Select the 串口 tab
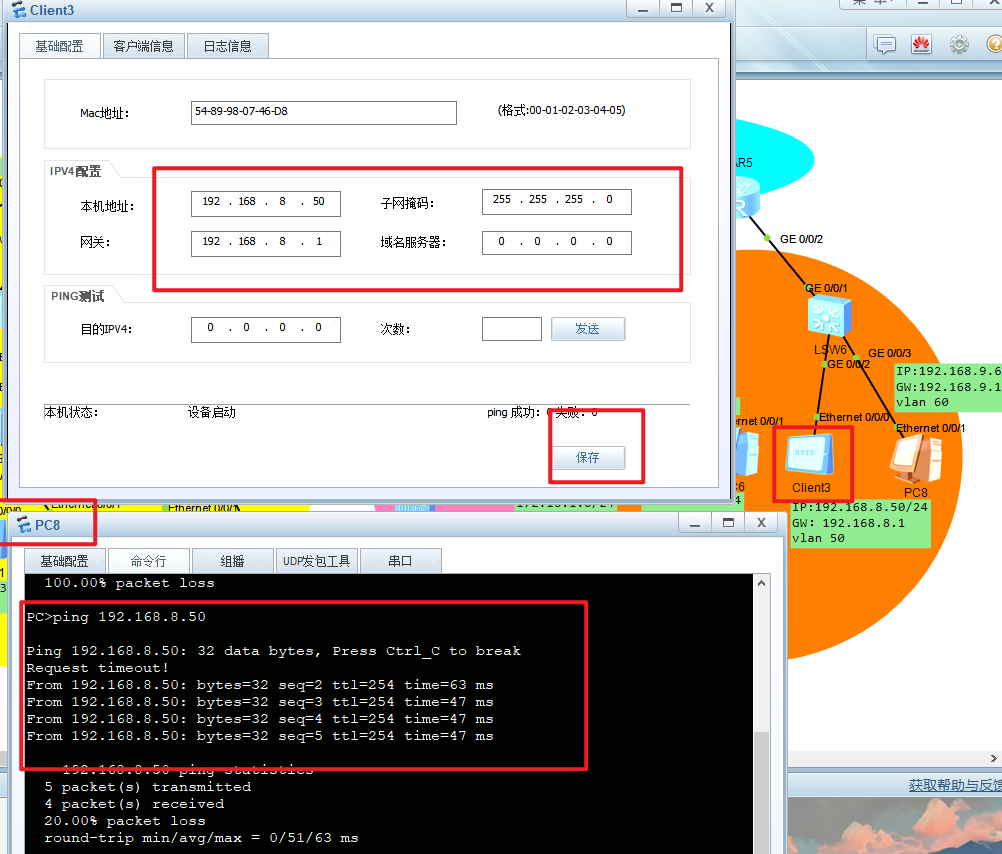The image size is (1002, 854). (x=400, y=561)
